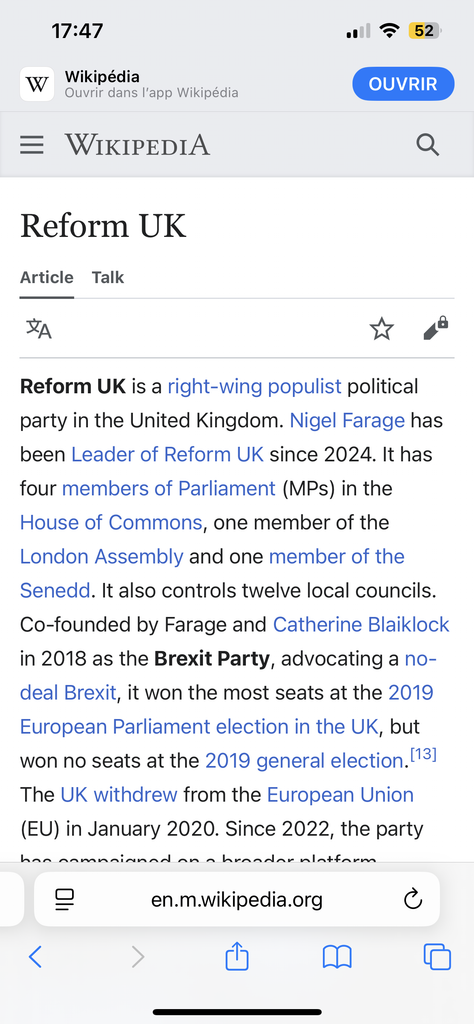Viewport: 474px width, 1024px height.
Task: Tap the Safari share icon
Action: click(x=237, y=957)
